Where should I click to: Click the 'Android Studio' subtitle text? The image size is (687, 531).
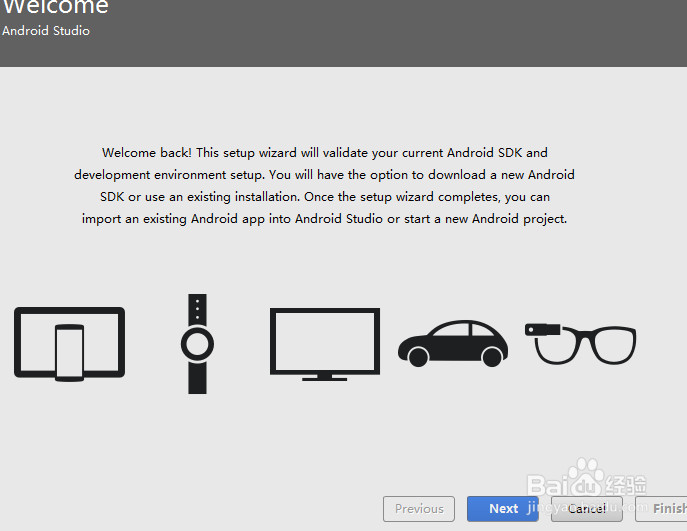pos(46,31)
